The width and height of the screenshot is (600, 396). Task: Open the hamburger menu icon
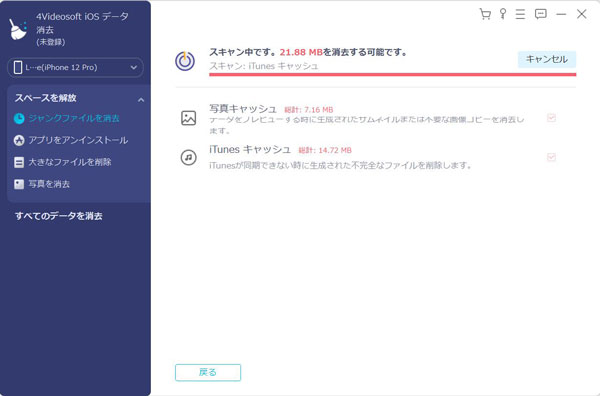(520, 14)
